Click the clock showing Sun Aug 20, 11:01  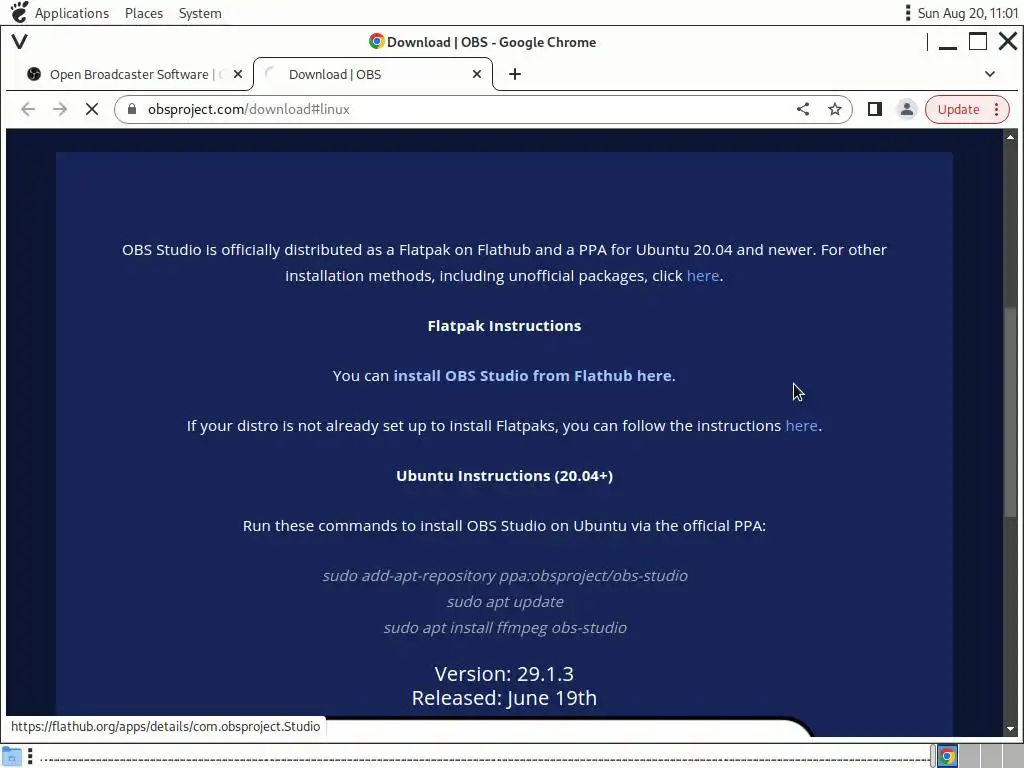coord(968,13)
